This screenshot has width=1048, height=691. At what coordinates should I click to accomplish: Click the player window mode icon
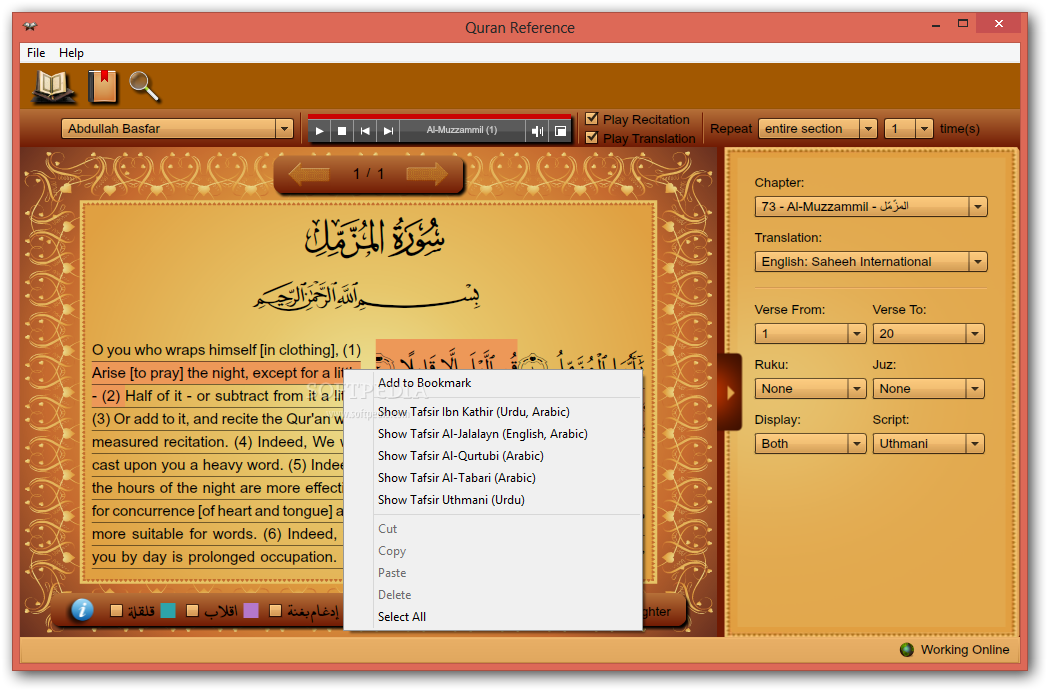[x=560, y=131]
